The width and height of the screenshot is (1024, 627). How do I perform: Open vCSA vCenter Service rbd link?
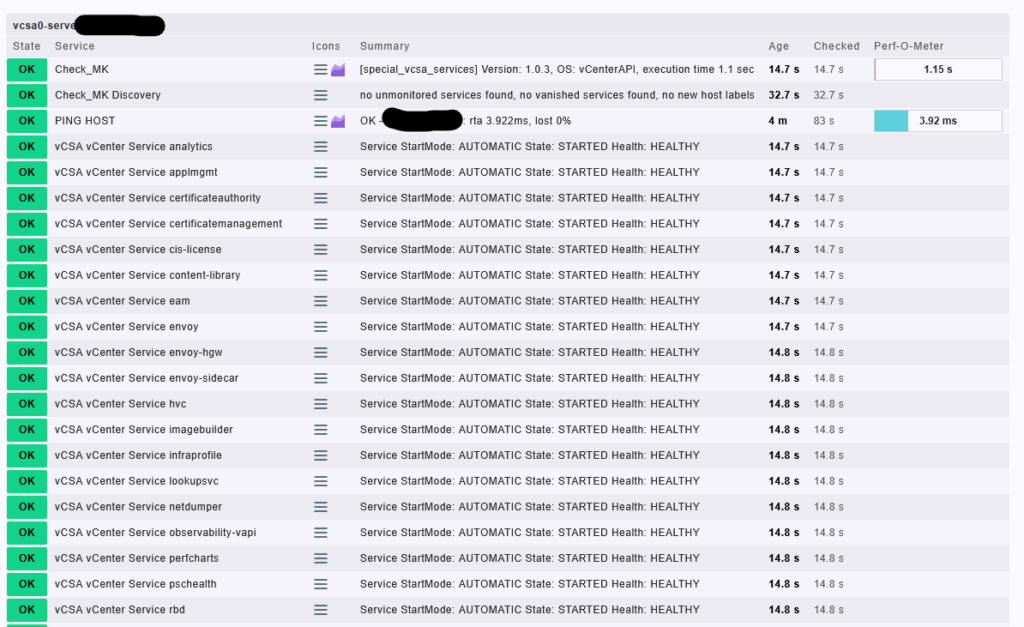(120, 610)
